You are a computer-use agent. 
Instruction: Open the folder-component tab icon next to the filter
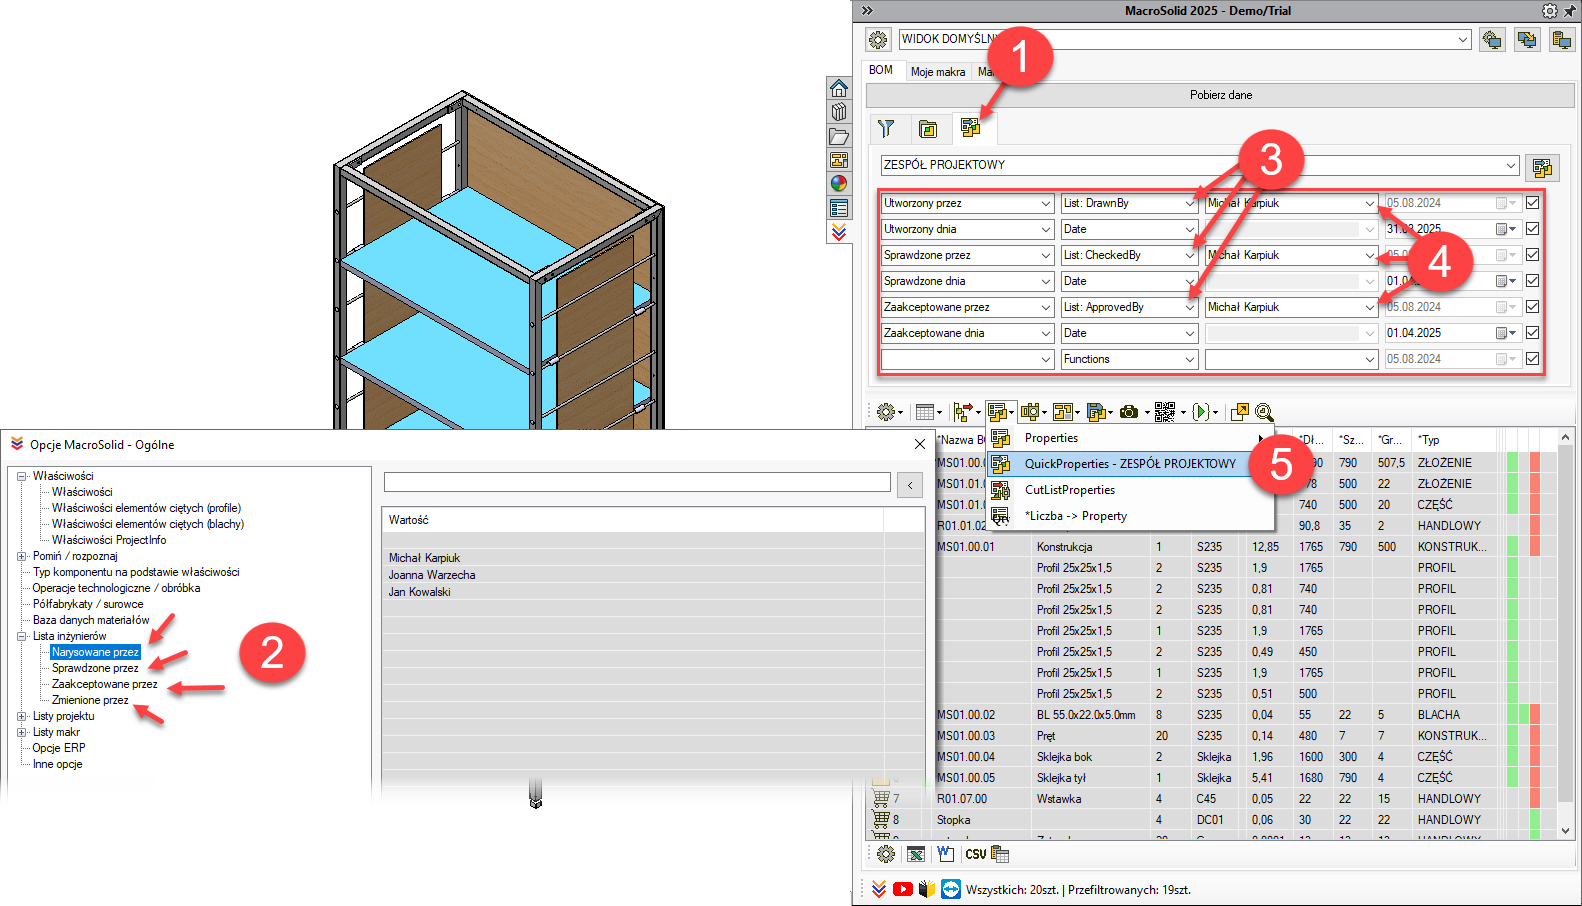click(928, 129)
